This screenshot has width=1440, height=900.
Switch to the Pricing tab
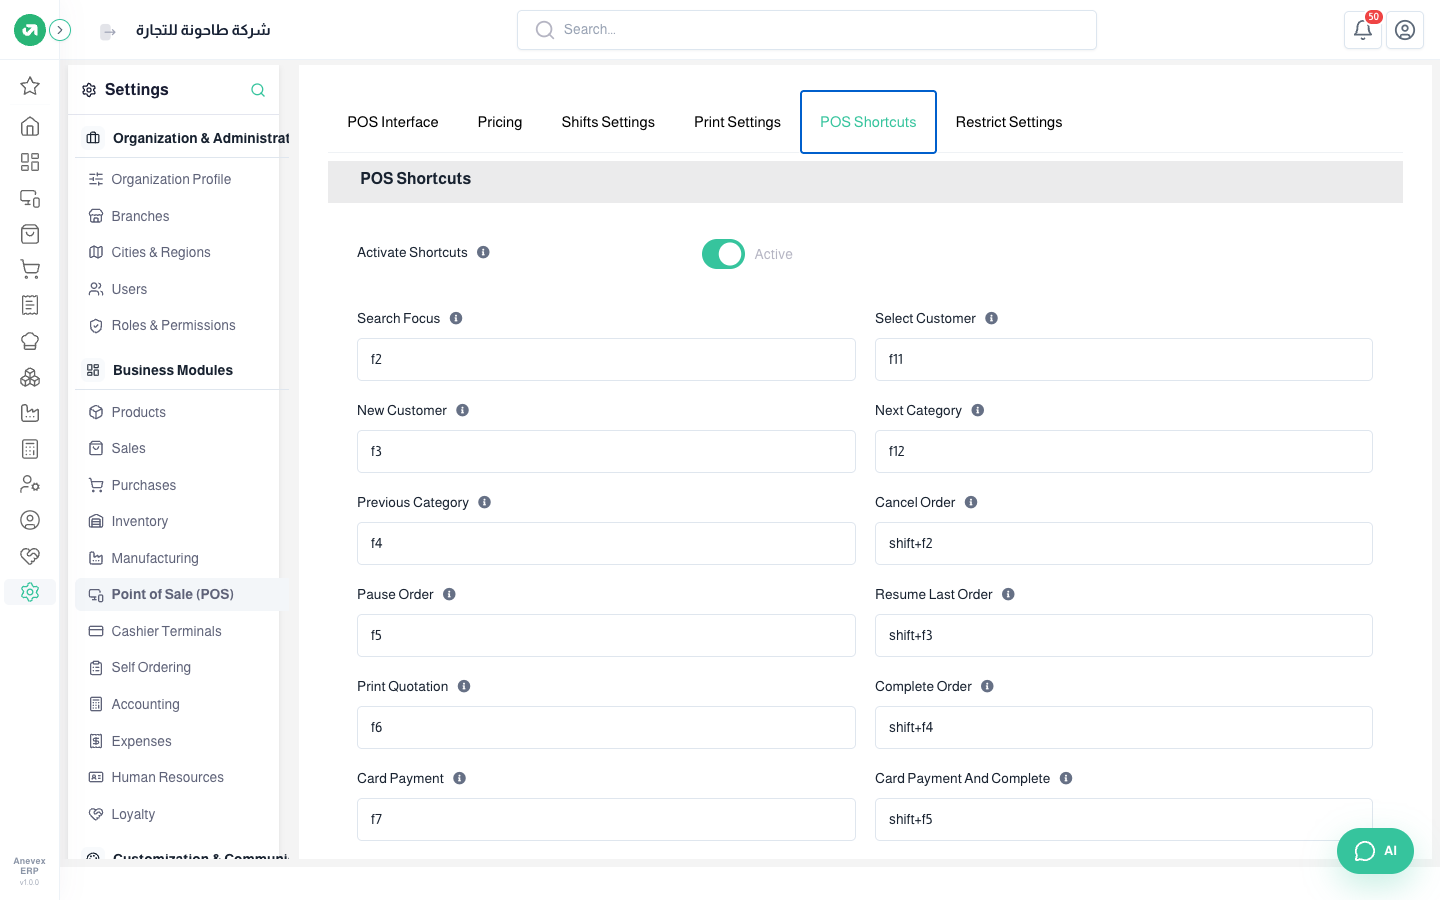[x=500, y=122]
